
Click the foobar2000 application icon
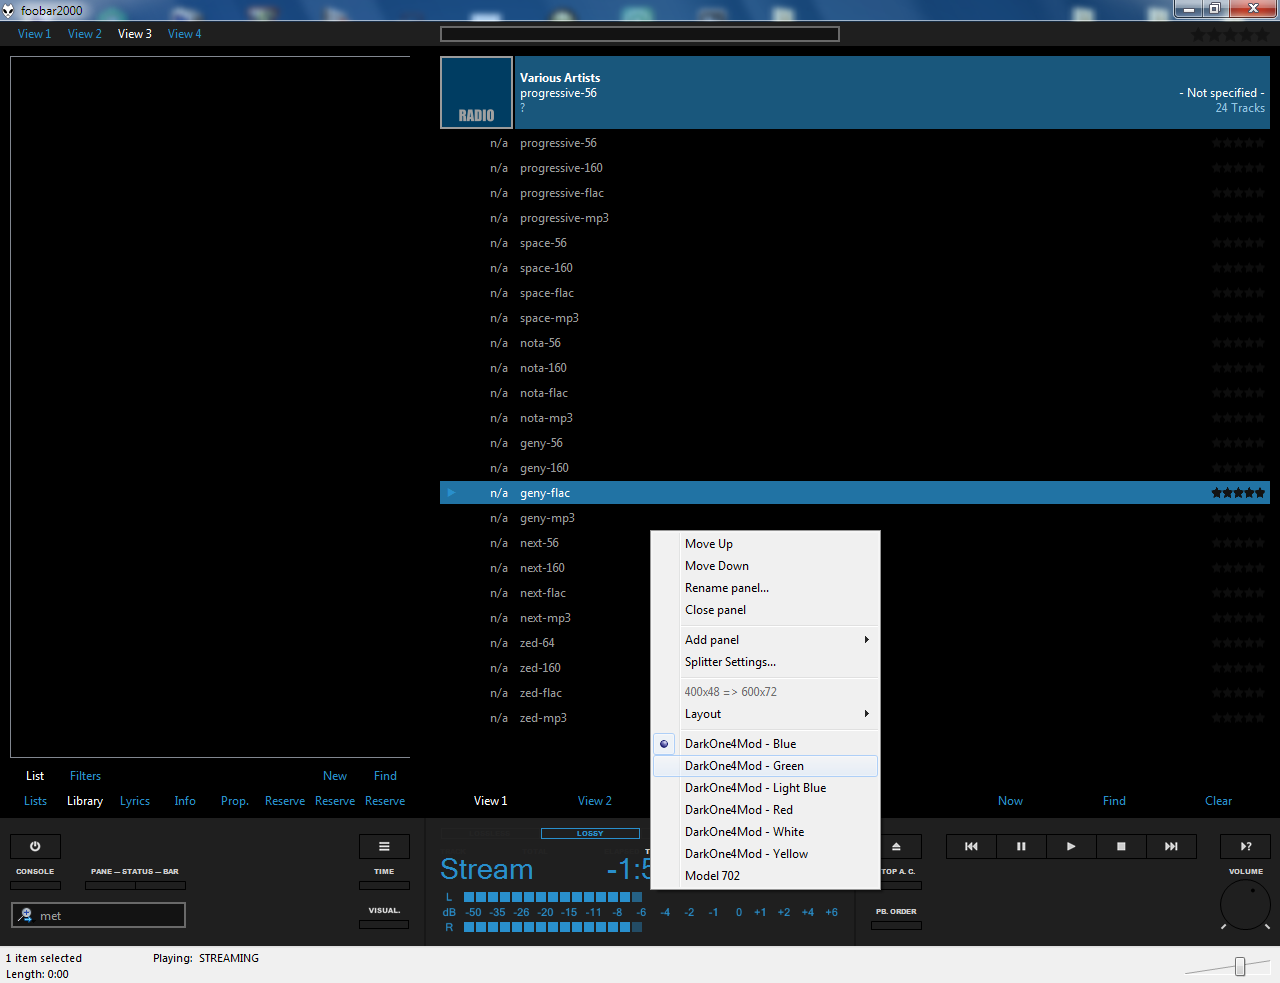(x=9, y=10)
